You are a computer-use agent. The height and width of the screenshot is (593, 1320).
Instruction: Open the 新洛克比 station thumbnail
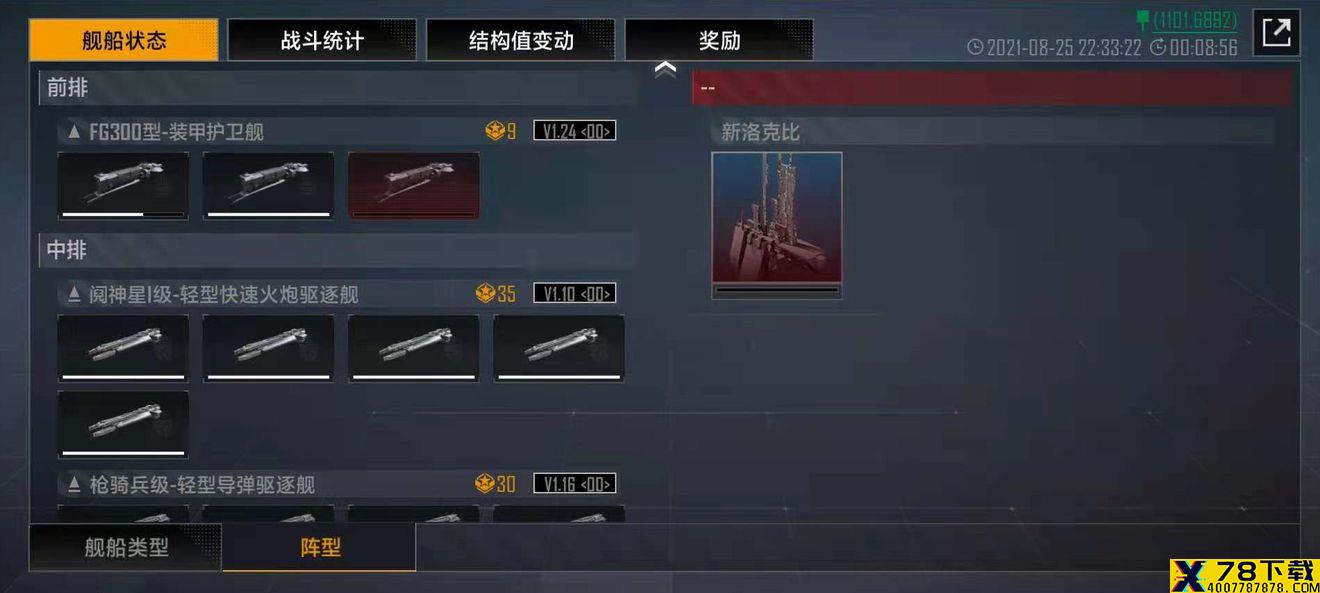pos(777,218)
